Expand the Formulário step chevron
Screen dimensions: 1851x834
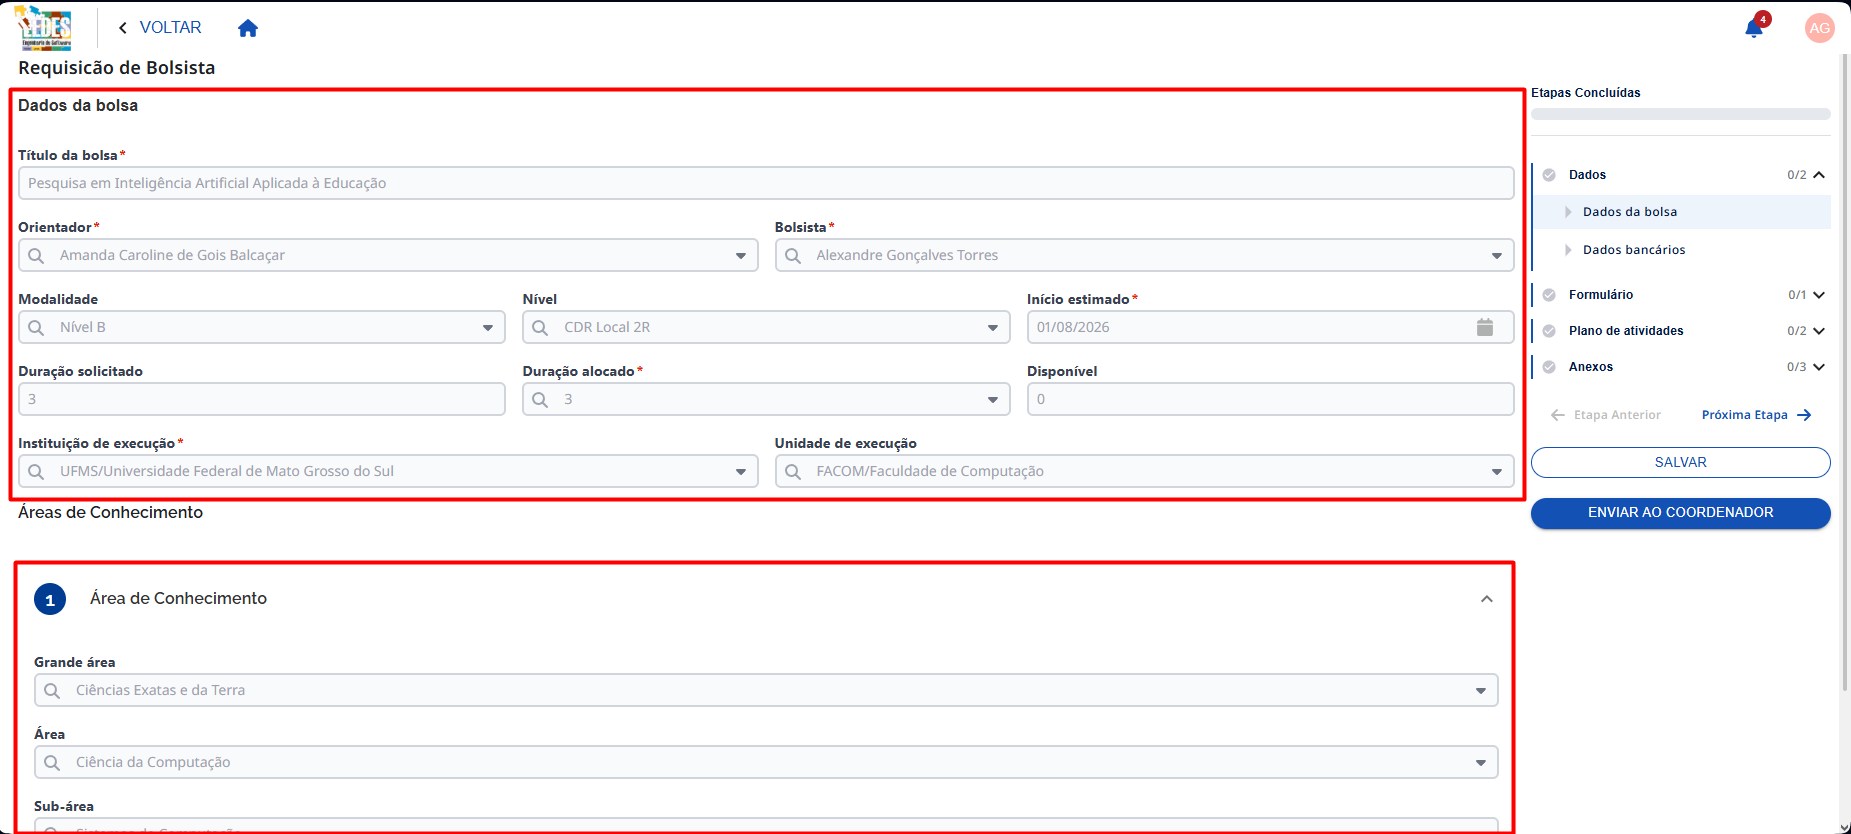click(x=1819, y=295)
